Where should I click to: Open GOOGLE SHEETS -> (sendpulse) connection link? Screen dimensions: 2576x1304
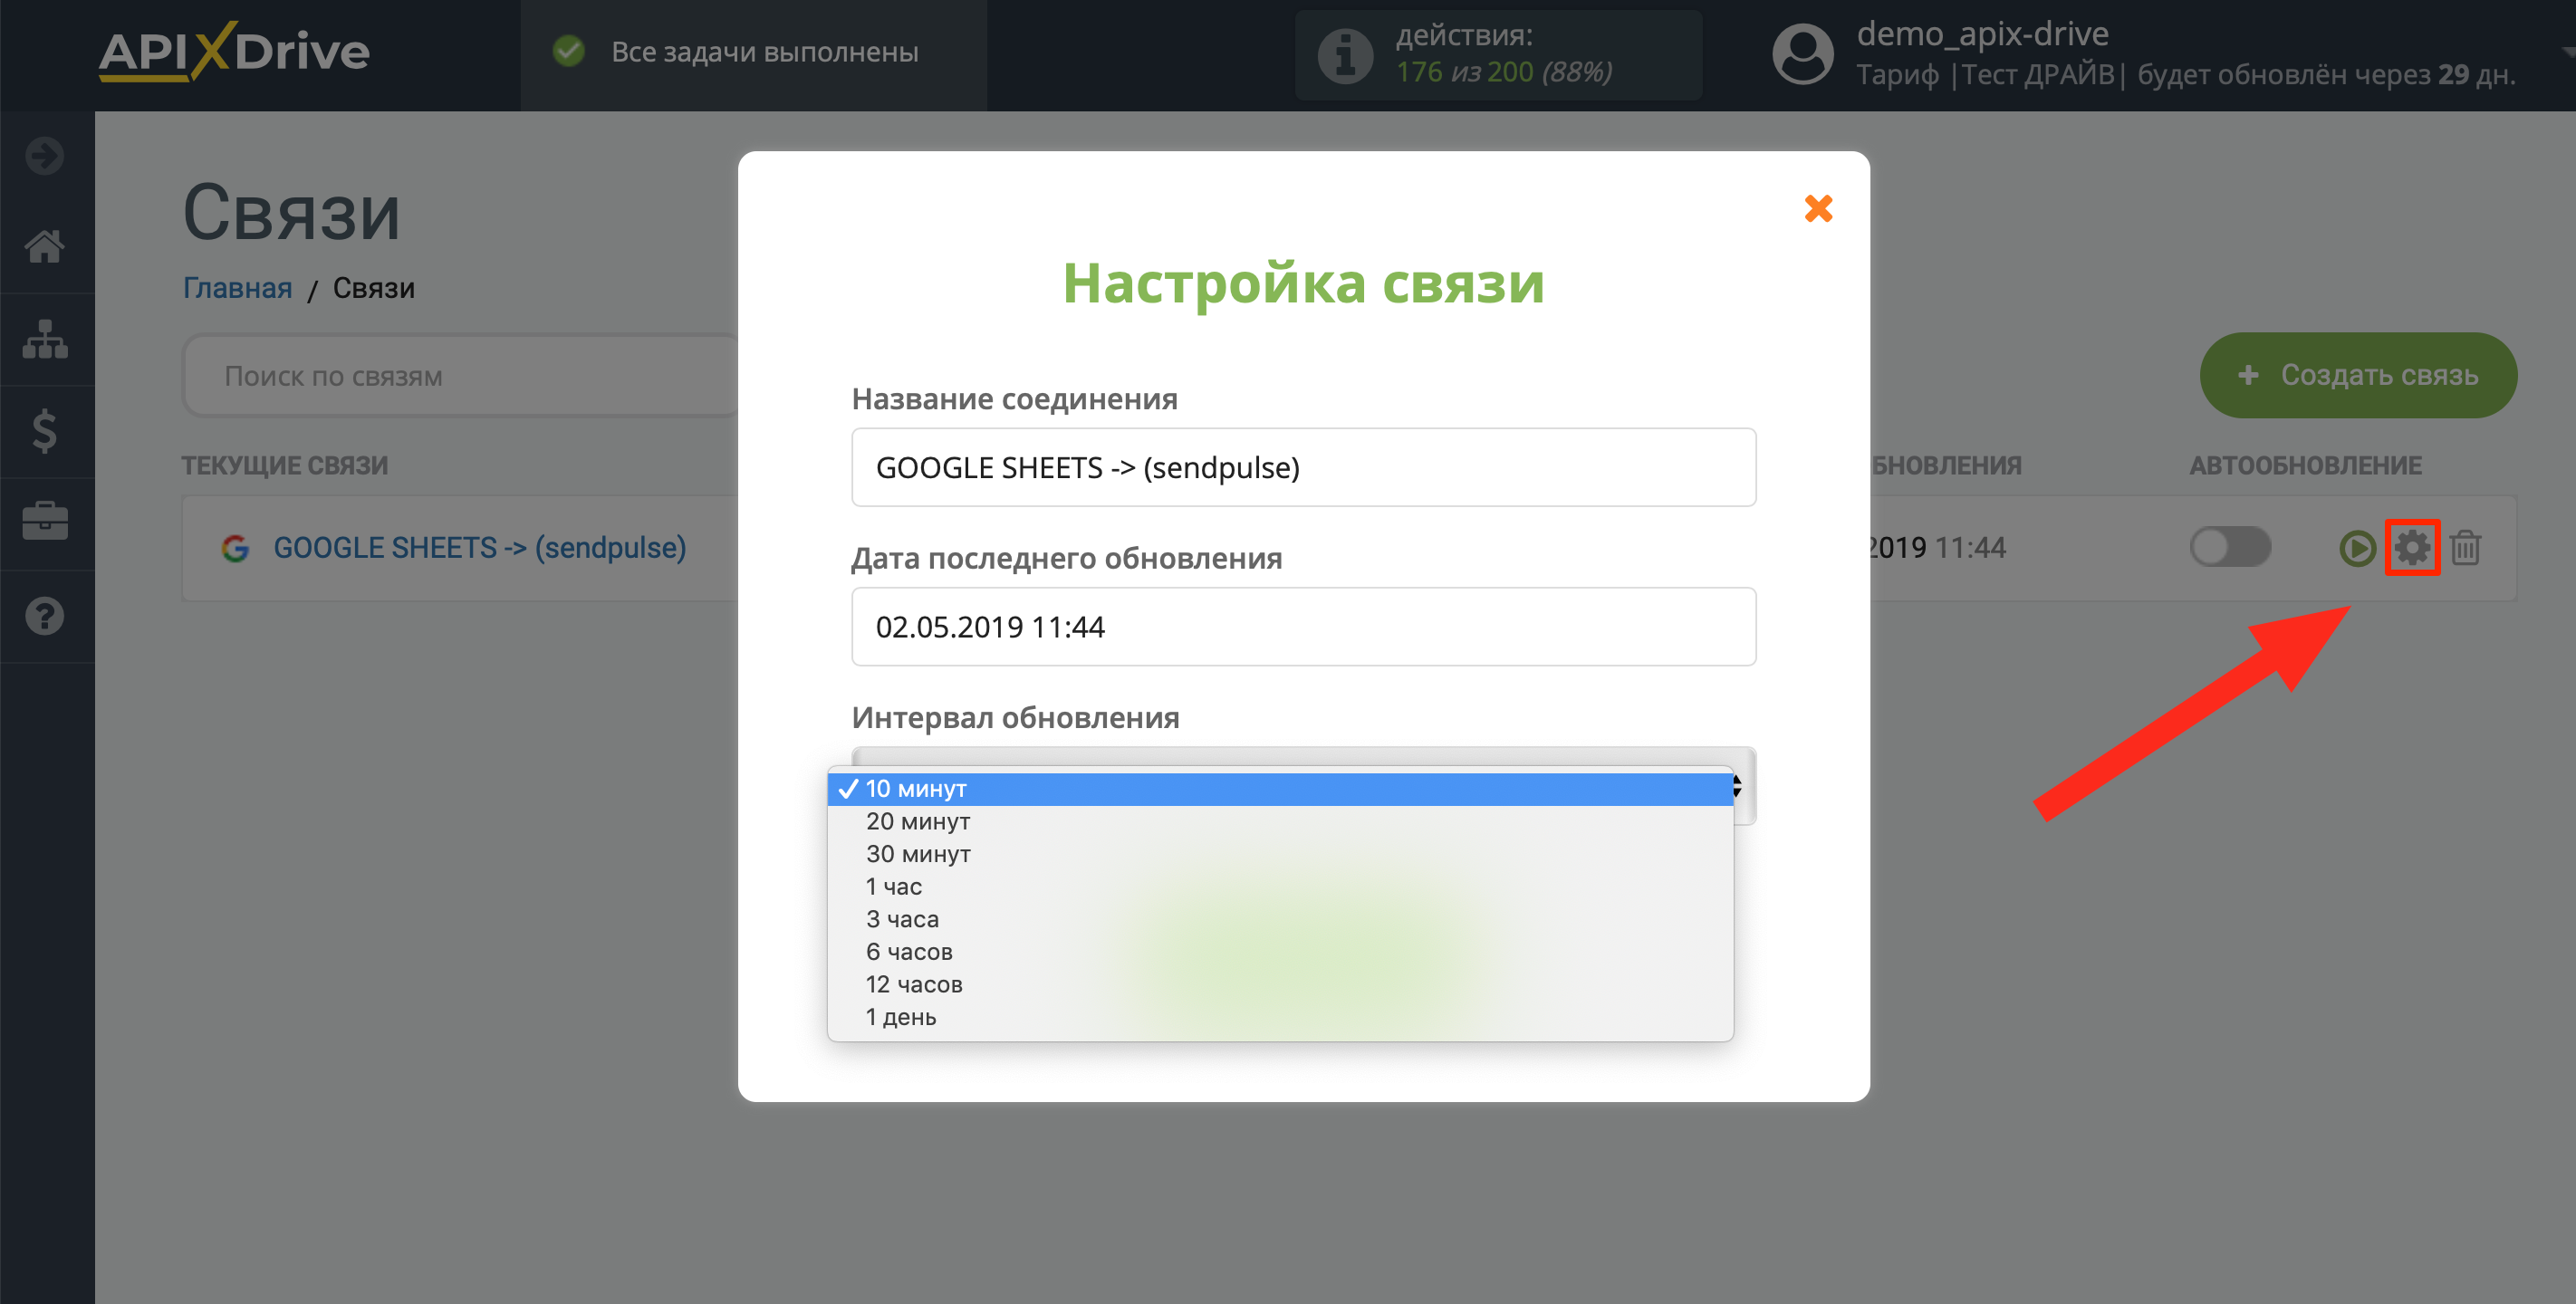pyautogui.click(x=480, y=547)
